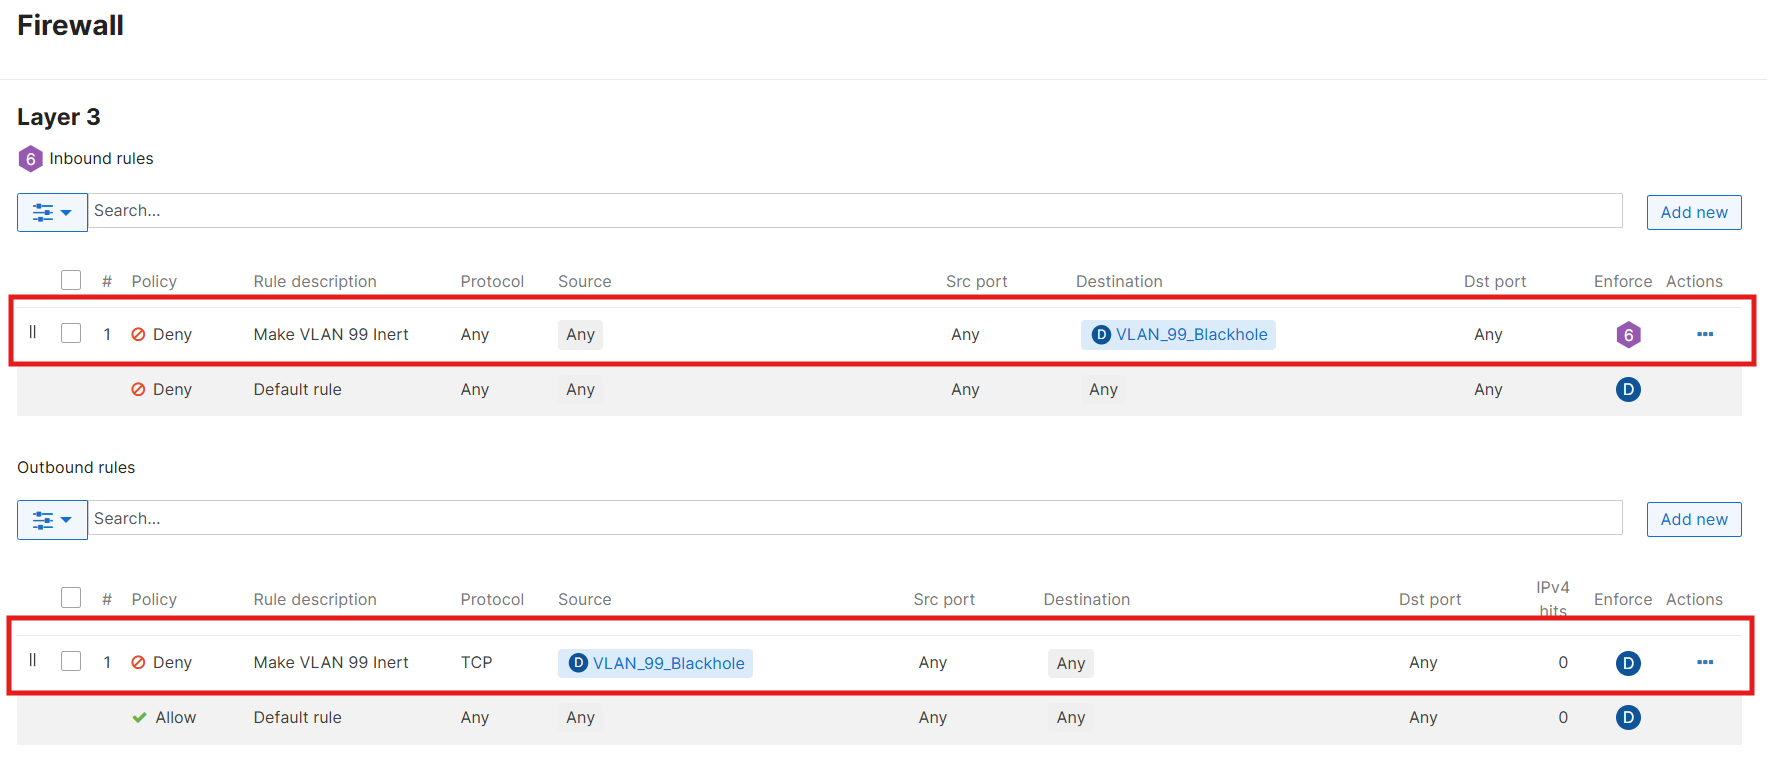Open the three-dot actions menu for outbound rule 1
The width and height of the screenshot is (1771, 775).
pyautogui.click(x=1705, y=662)
